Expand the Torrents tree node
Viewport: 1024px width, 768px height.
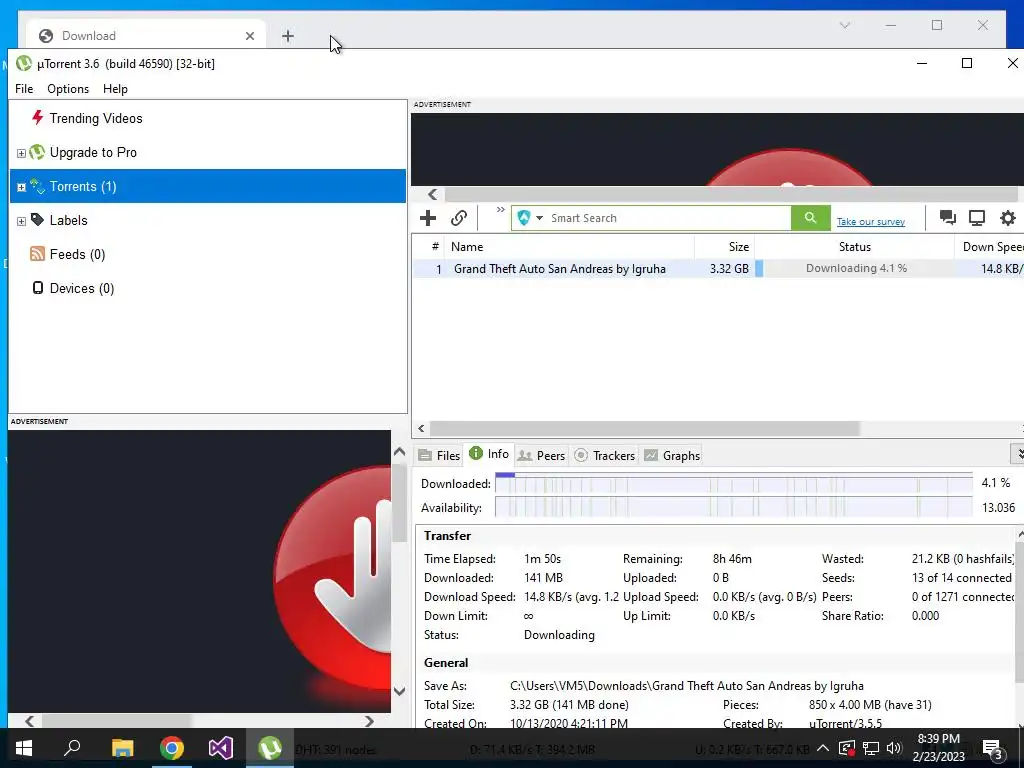[21, 187]
